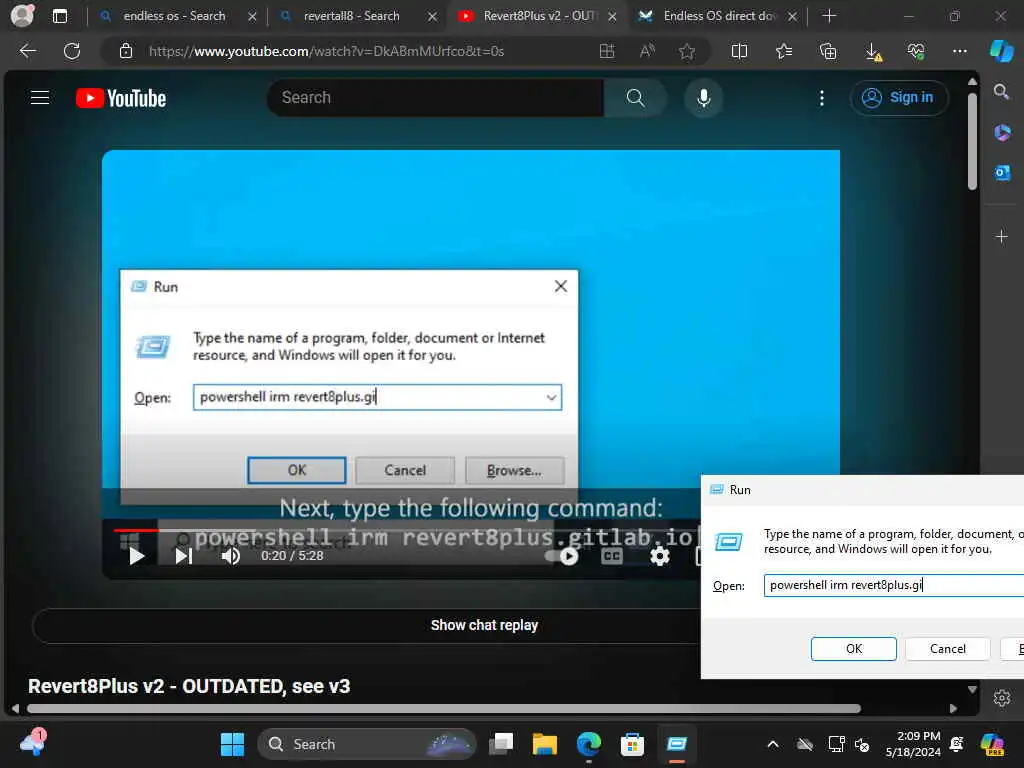Viewport: 1024px width, 768px height.
Task: Open Downloads with warning badge
Action: point(873,52)
